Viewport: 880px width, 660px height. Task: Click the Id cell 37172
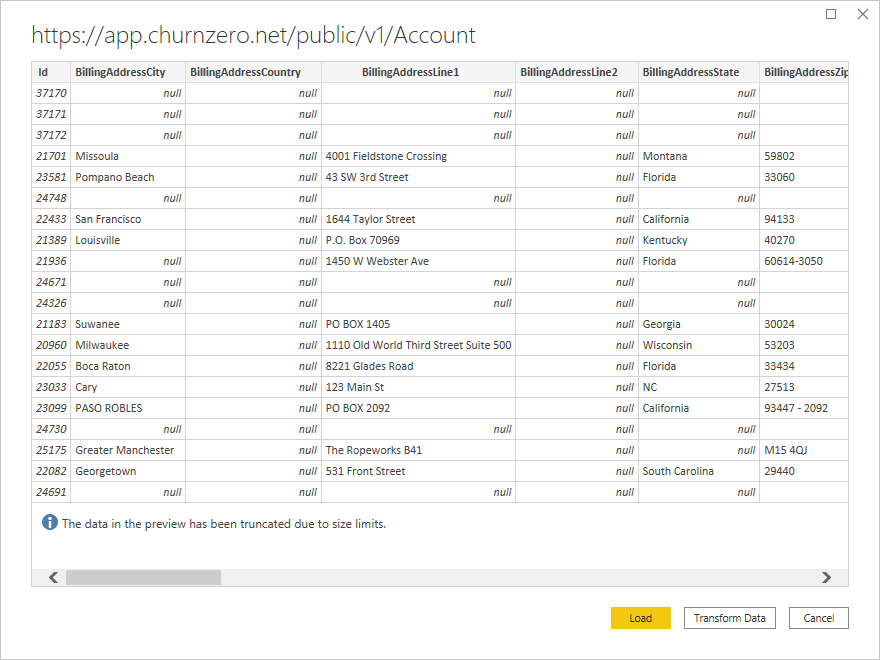click(51, 135)
